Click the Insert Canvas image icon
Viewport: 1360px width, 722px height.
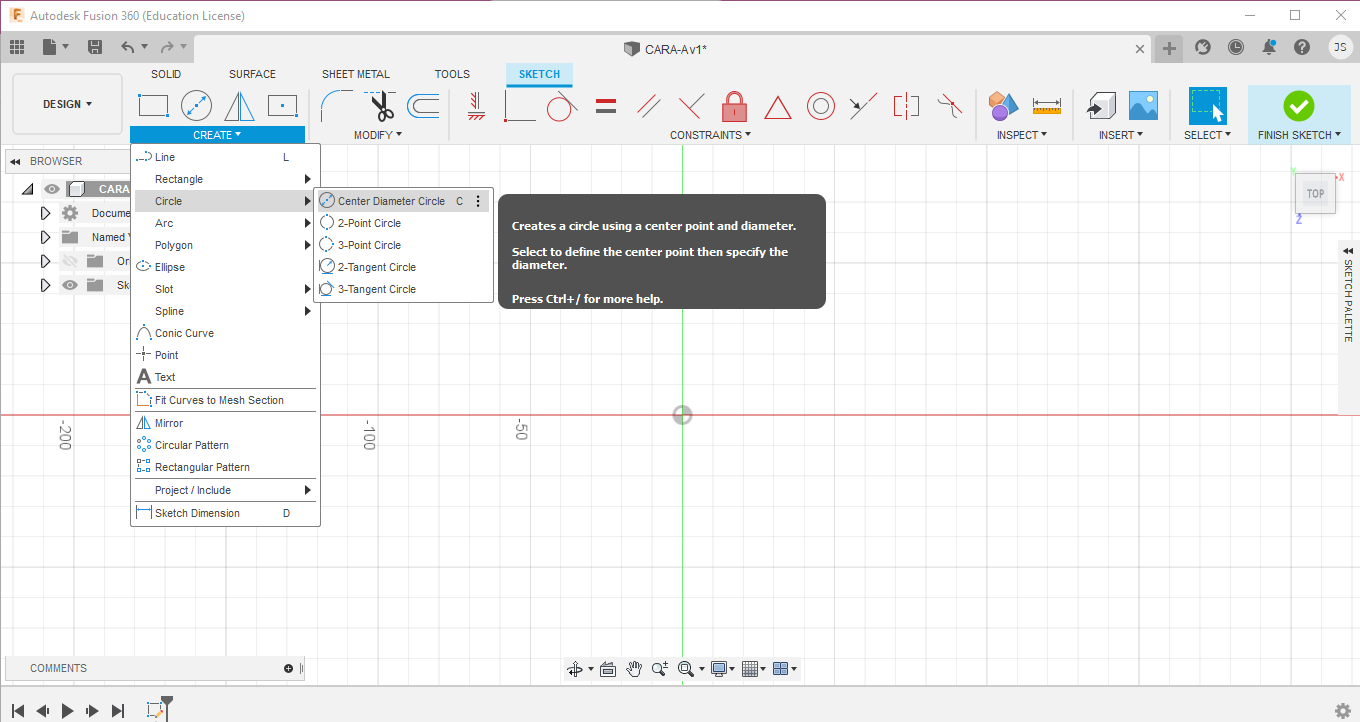[x=1143, y=105]
